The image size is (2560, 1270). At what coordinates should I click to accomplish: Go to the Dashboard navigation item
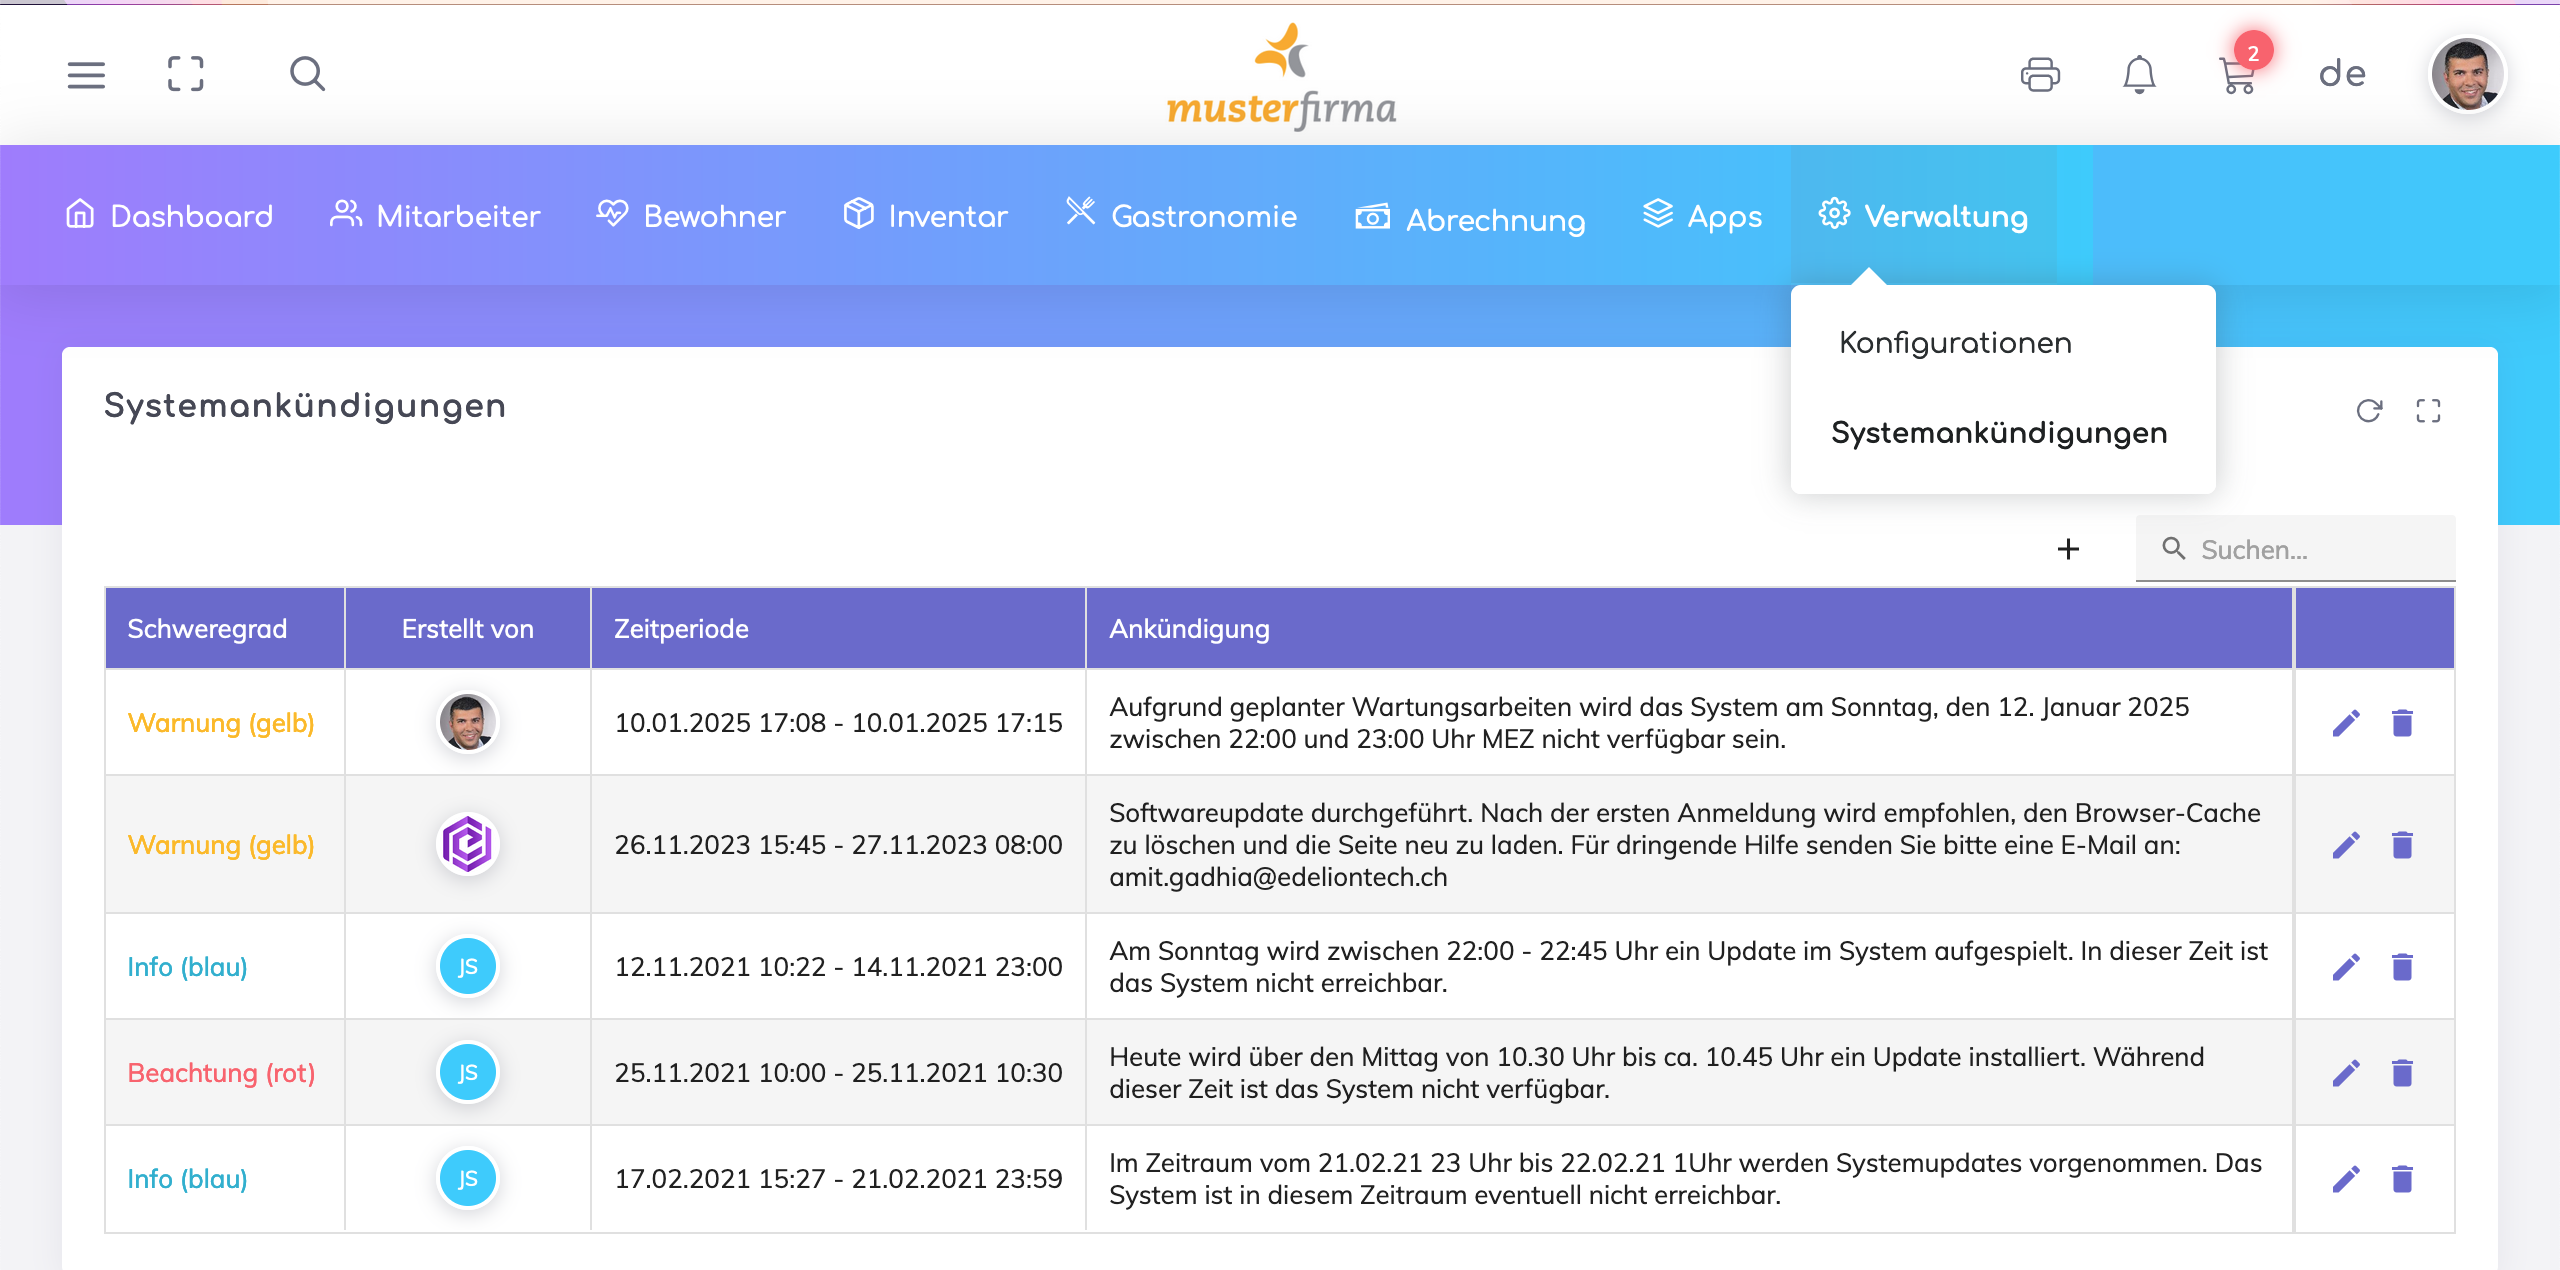pyautogui.click(x=169, y=216)
